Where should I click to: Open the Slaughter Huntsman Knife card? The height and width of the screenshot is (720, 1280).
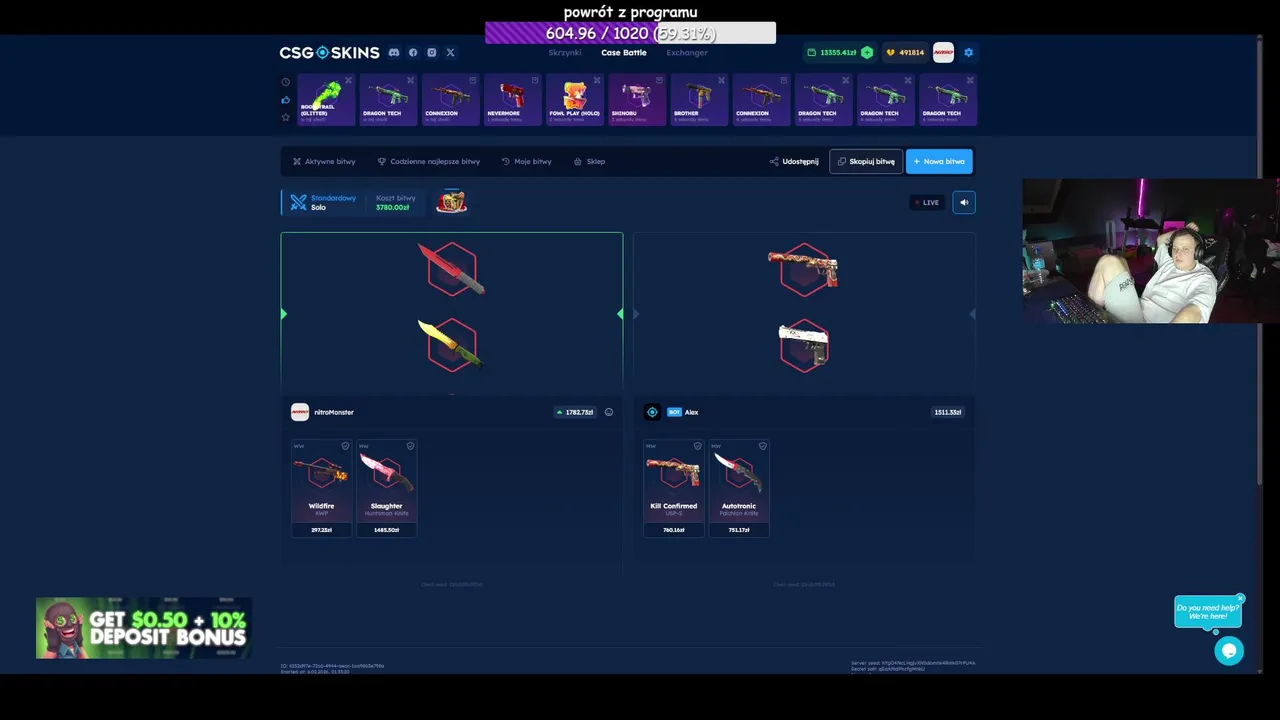[x=386, y=488]
